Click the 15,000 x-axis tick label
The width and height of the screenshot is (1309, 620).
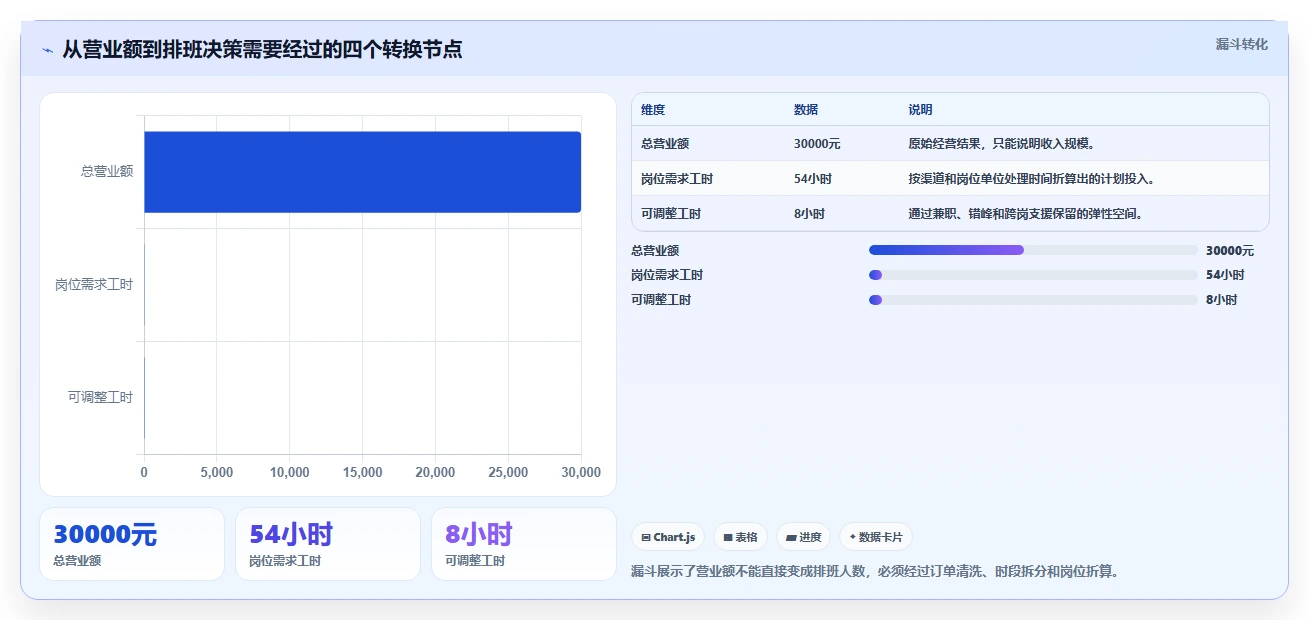pos(362,473)
